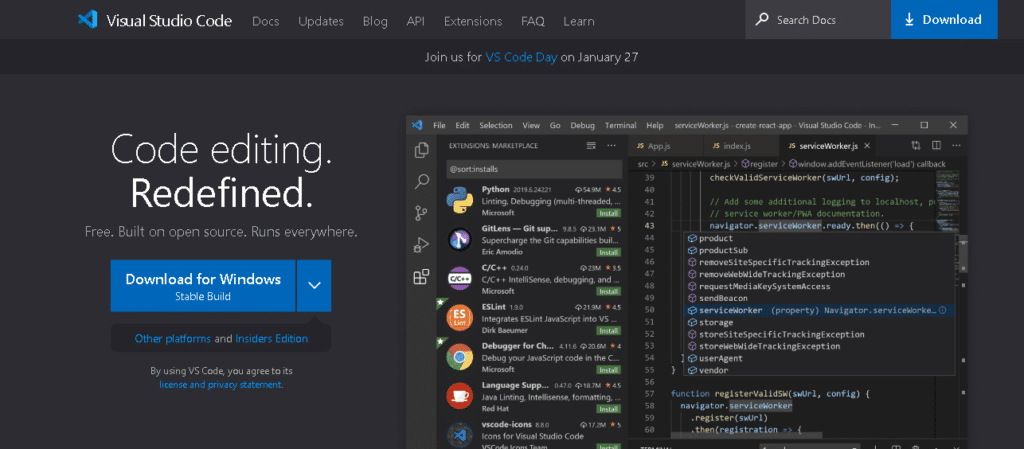This screenshot has width=1024, height=449.
Task: Click the Visual Studio Code logo icon
Action: (x=88, y=20)
